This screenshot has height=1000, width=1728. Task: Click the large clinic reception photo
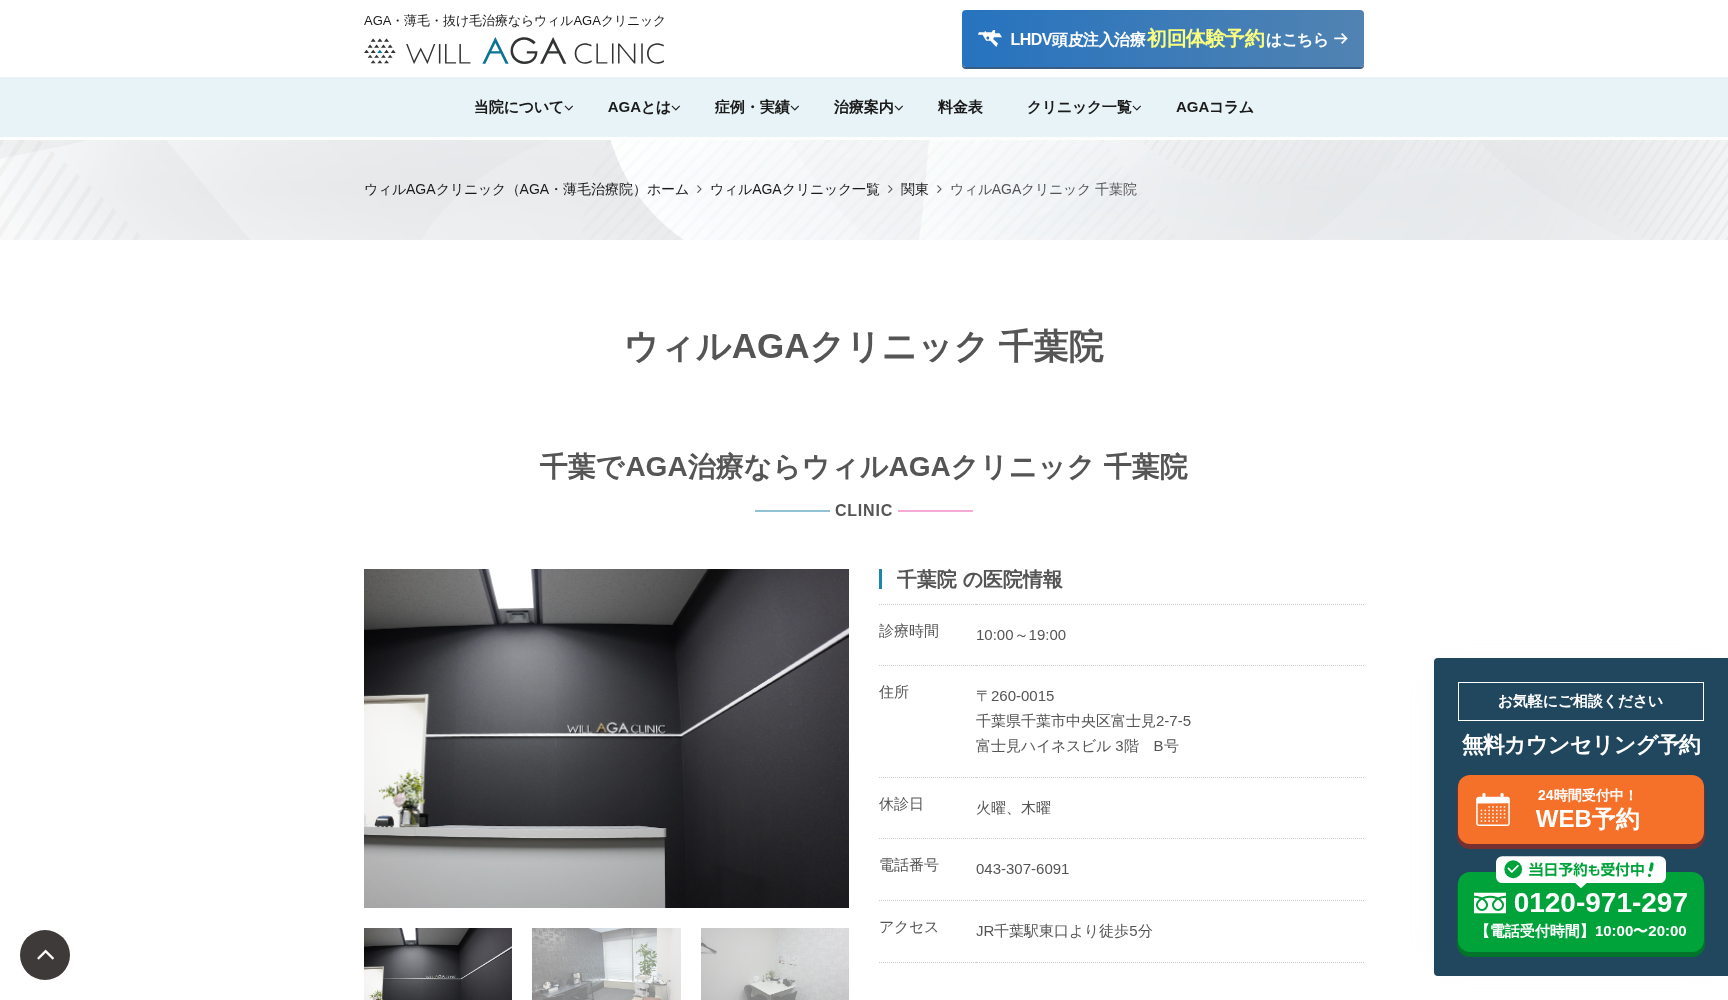click(605, 738)
